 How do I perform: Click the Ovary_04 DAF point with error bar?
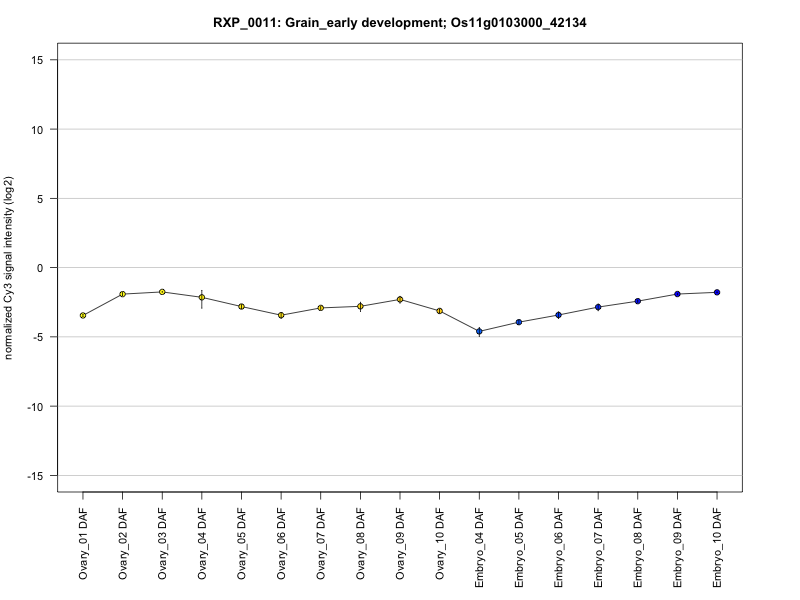(x=202, y=297)
